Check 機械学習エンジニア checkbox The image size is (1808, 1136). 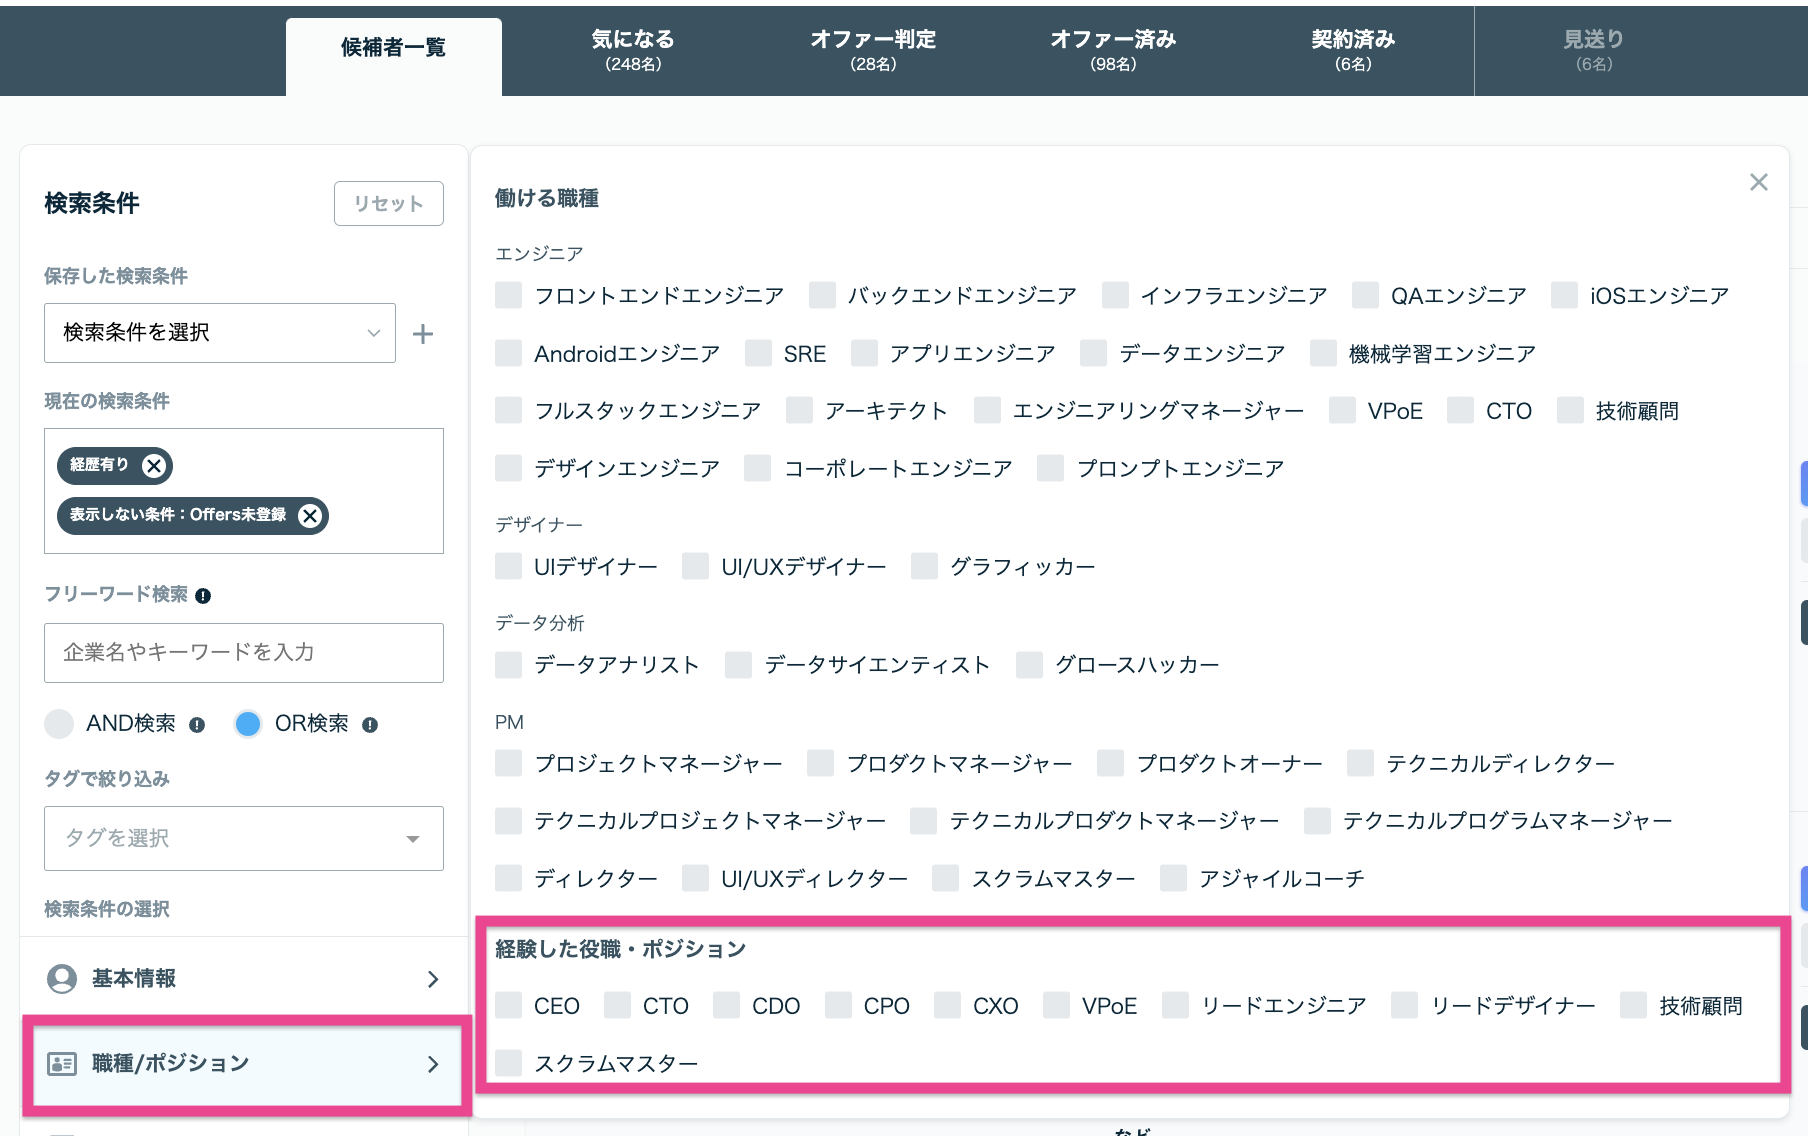(1324, 353)
